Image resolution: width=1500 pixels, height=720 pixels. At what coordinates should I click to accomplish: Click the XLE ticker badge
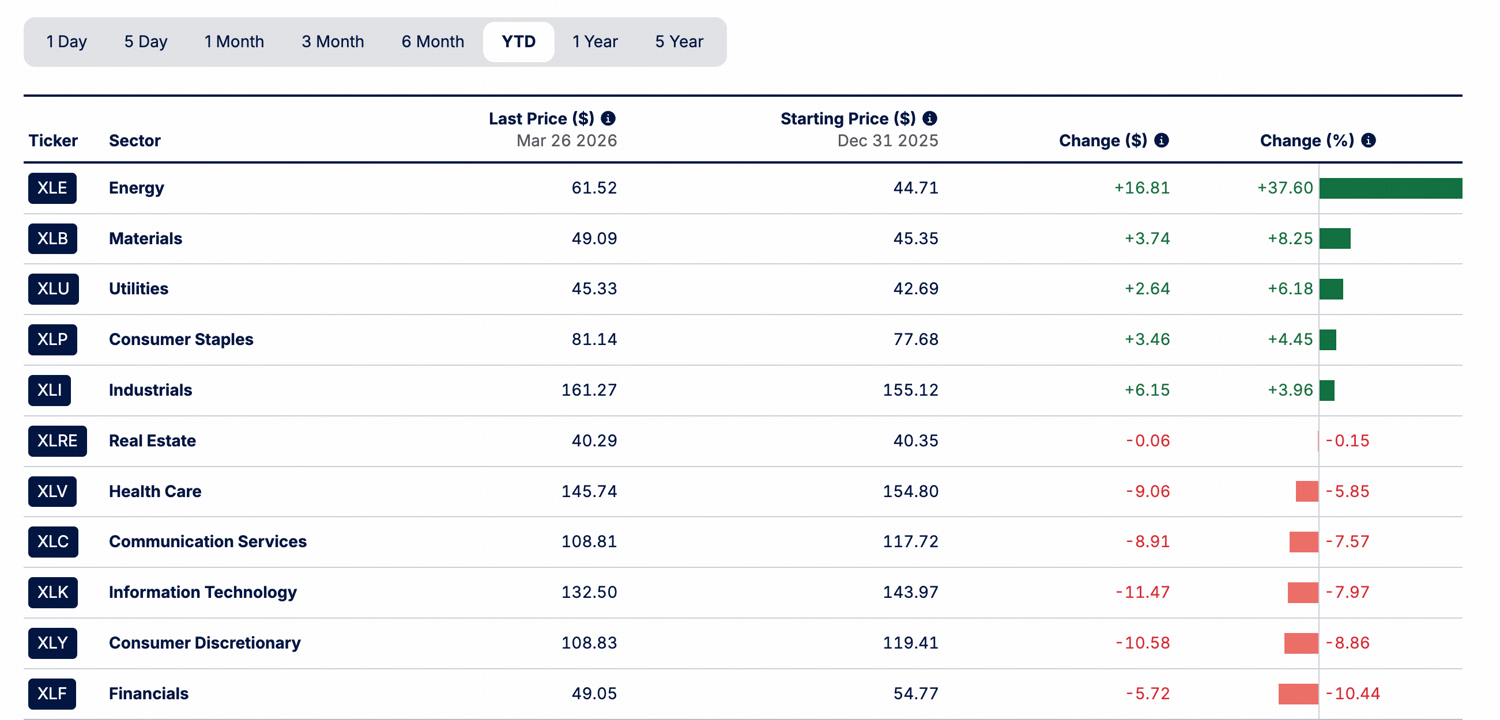(52, 188)
